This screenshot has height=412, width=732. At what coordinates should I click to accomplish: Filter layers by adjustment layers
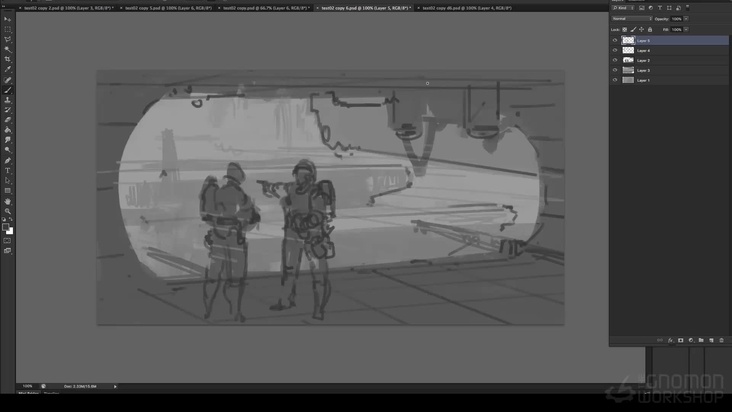651,8
